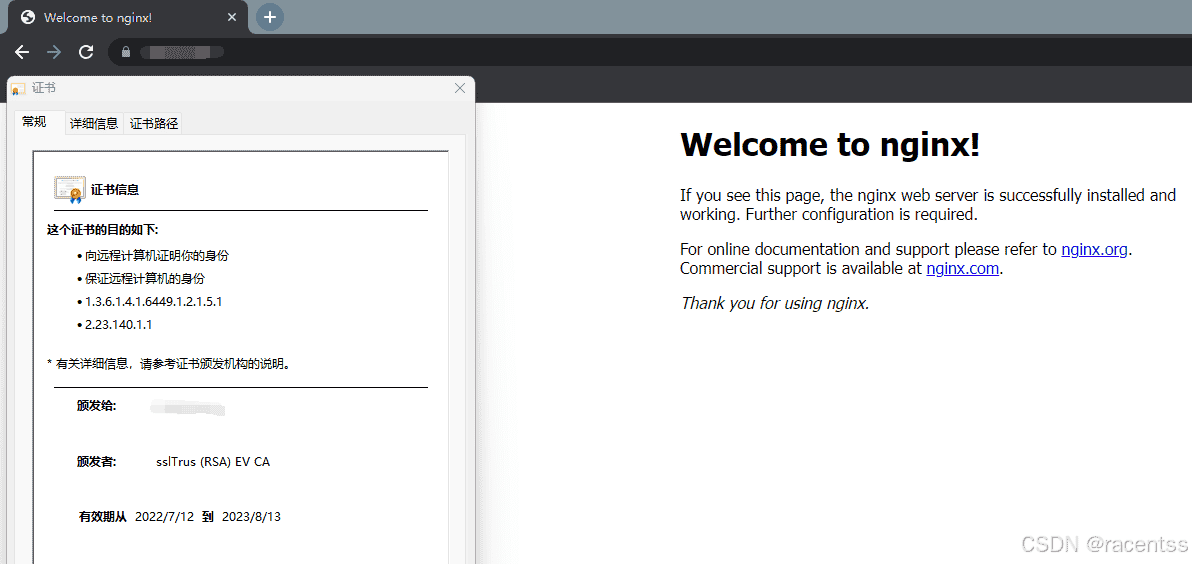Click the OID 1.3.6.1.4.1.6449.1.2.1.5.1 entry
The width and height of the screenshot is (1192, 564).
153,301
